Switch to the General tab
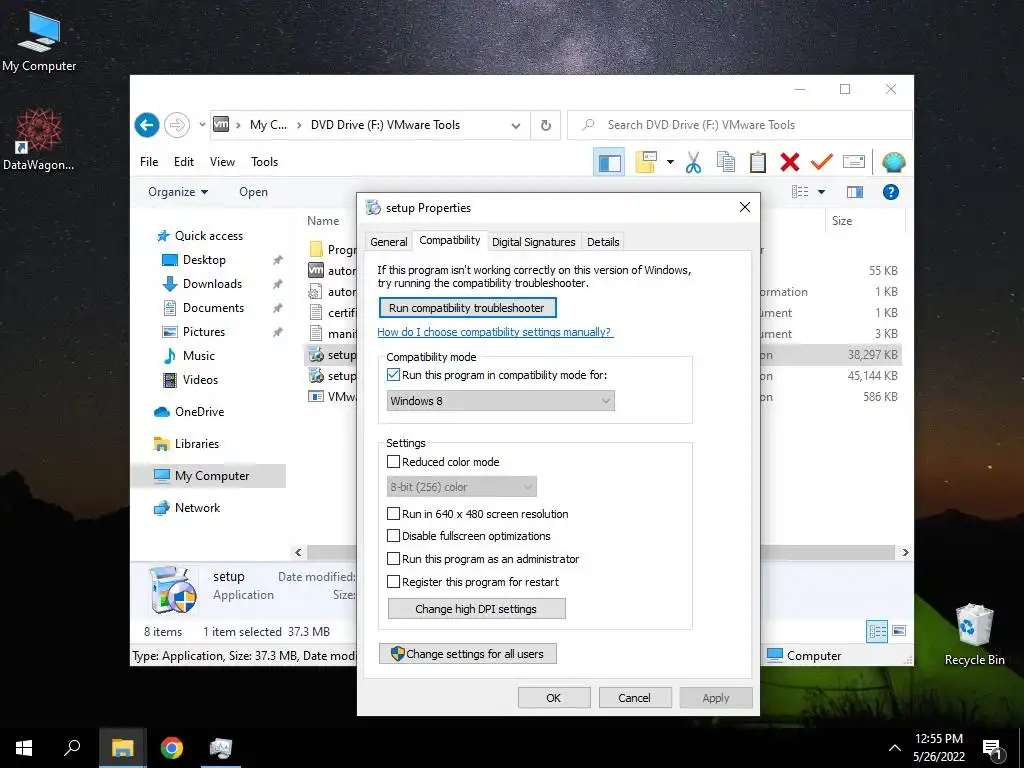1024x768 pixels. (x=389, y=242)
